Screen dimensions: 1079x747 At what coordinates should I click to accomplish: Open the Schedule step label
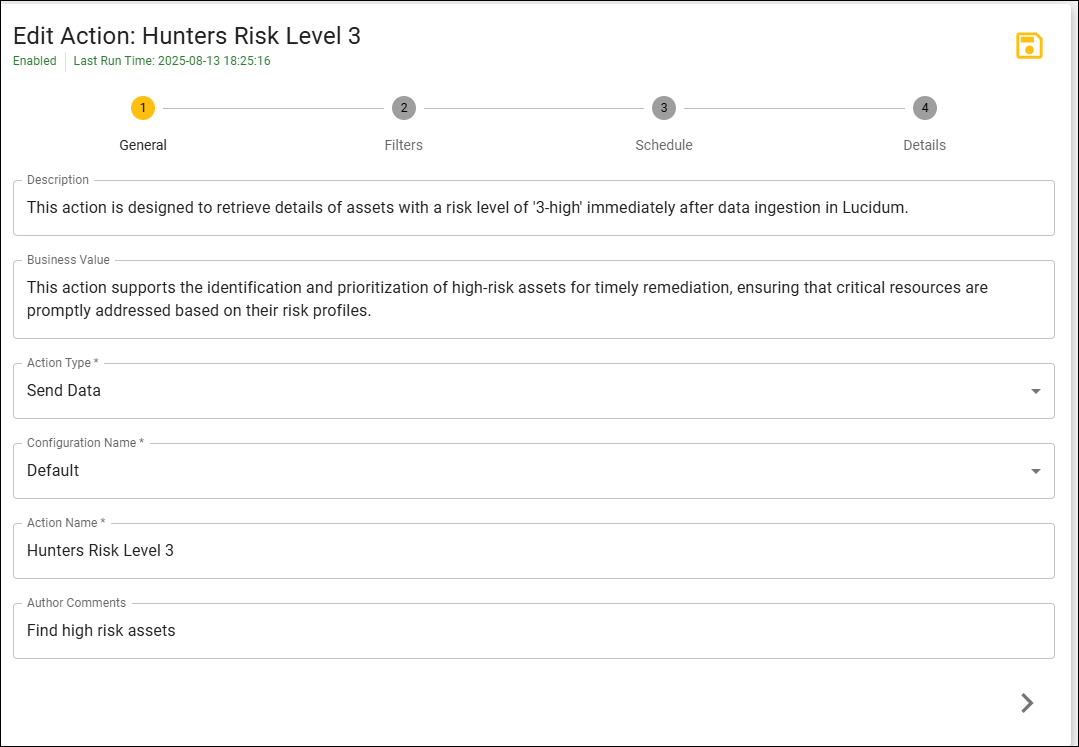[x=664, y=145]
